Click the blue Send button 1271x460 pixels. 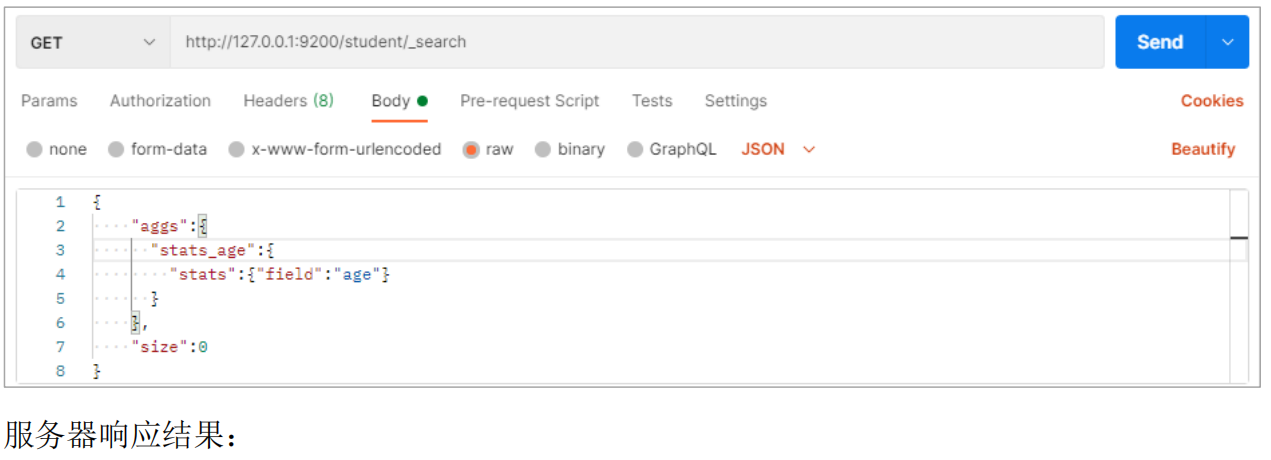[1160, 42]
